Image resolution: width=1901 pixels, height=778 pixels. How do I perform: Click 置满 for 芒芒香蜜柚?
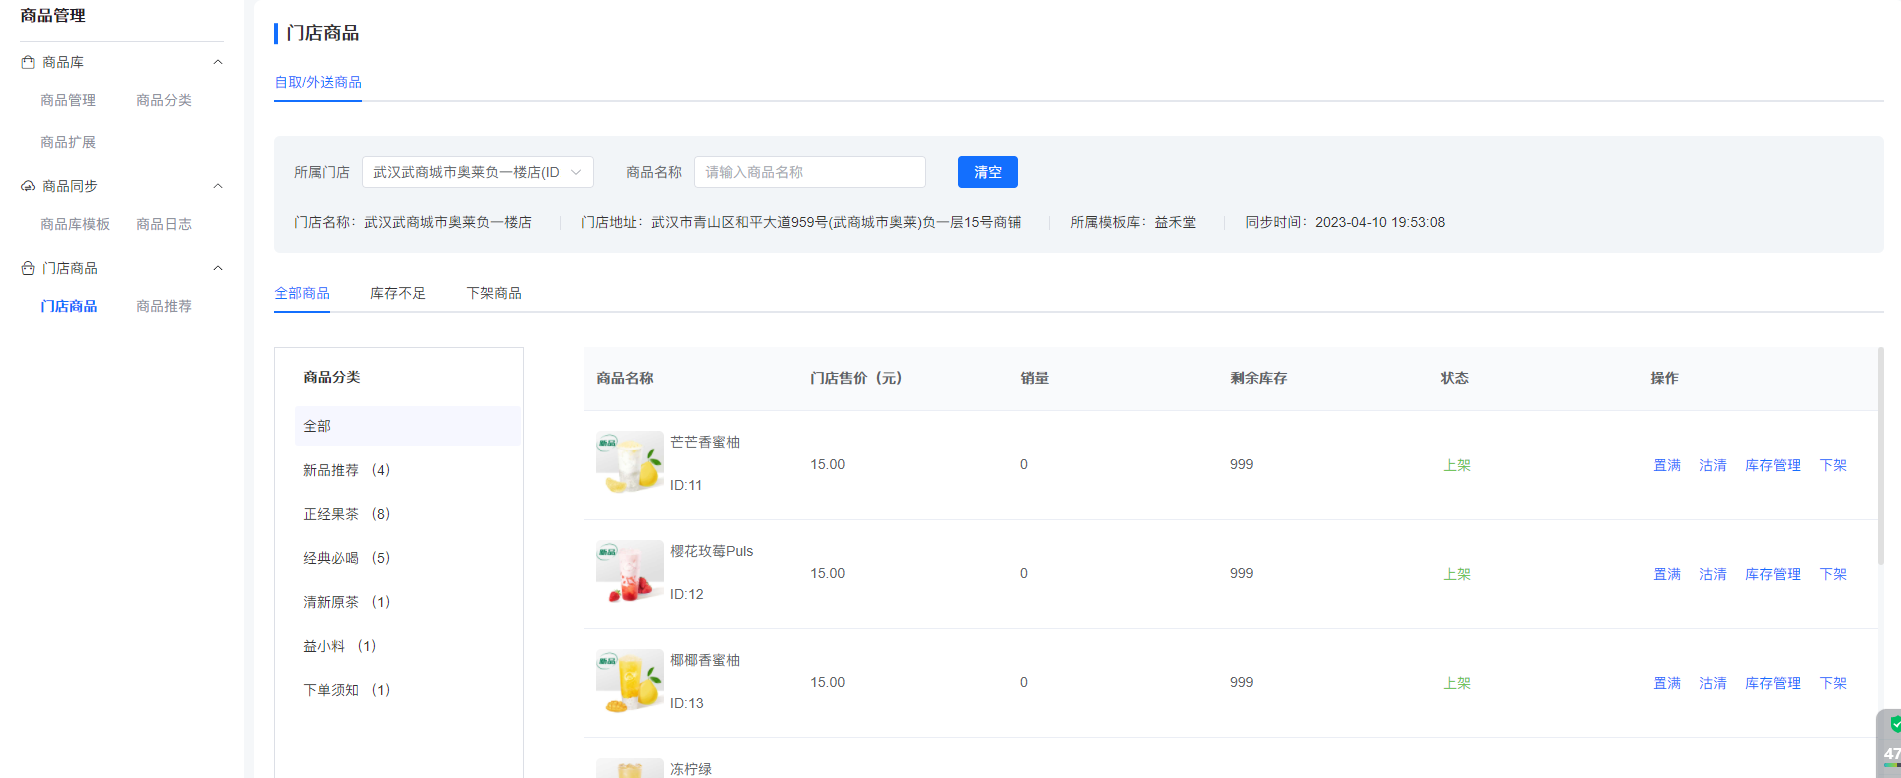tap(1667, 465)
